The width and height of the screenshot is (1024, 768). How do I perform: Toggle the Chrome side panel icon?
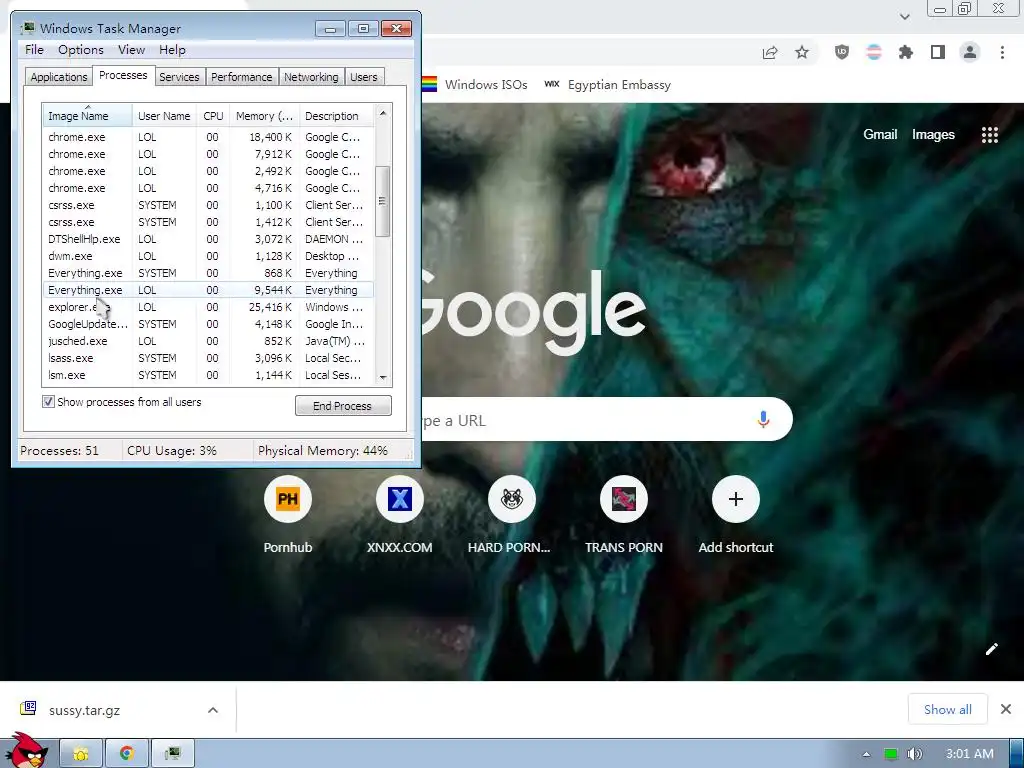click(x=938, y=52)
